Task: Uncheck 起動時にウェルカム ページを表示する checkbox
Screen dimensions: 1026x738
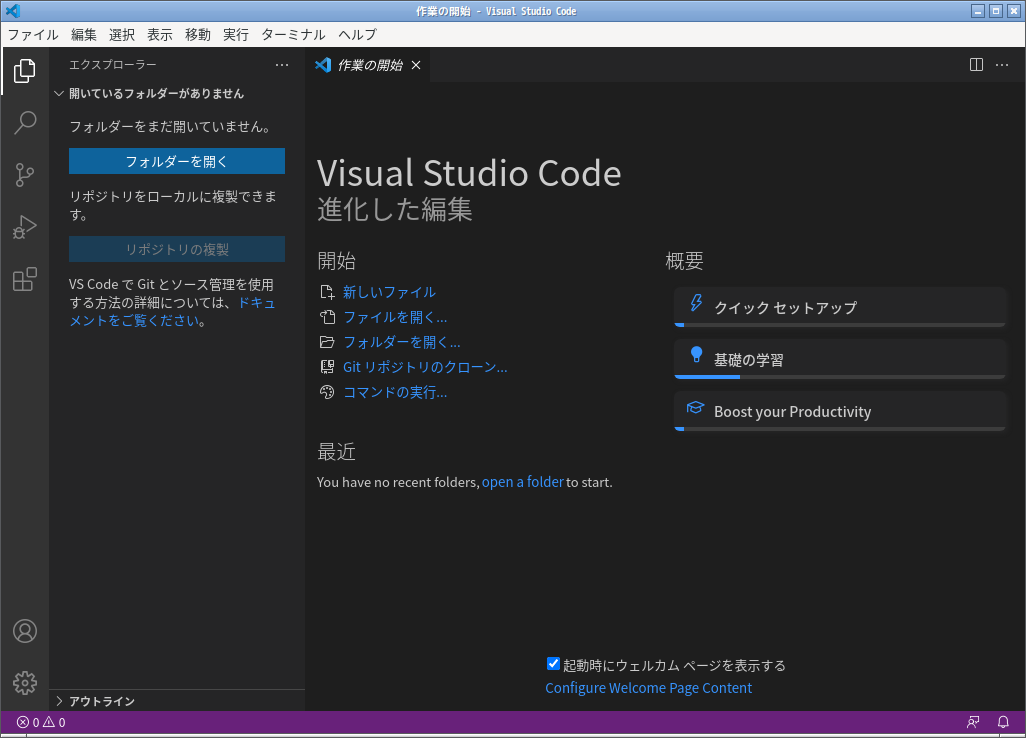Action: point(553,664)
